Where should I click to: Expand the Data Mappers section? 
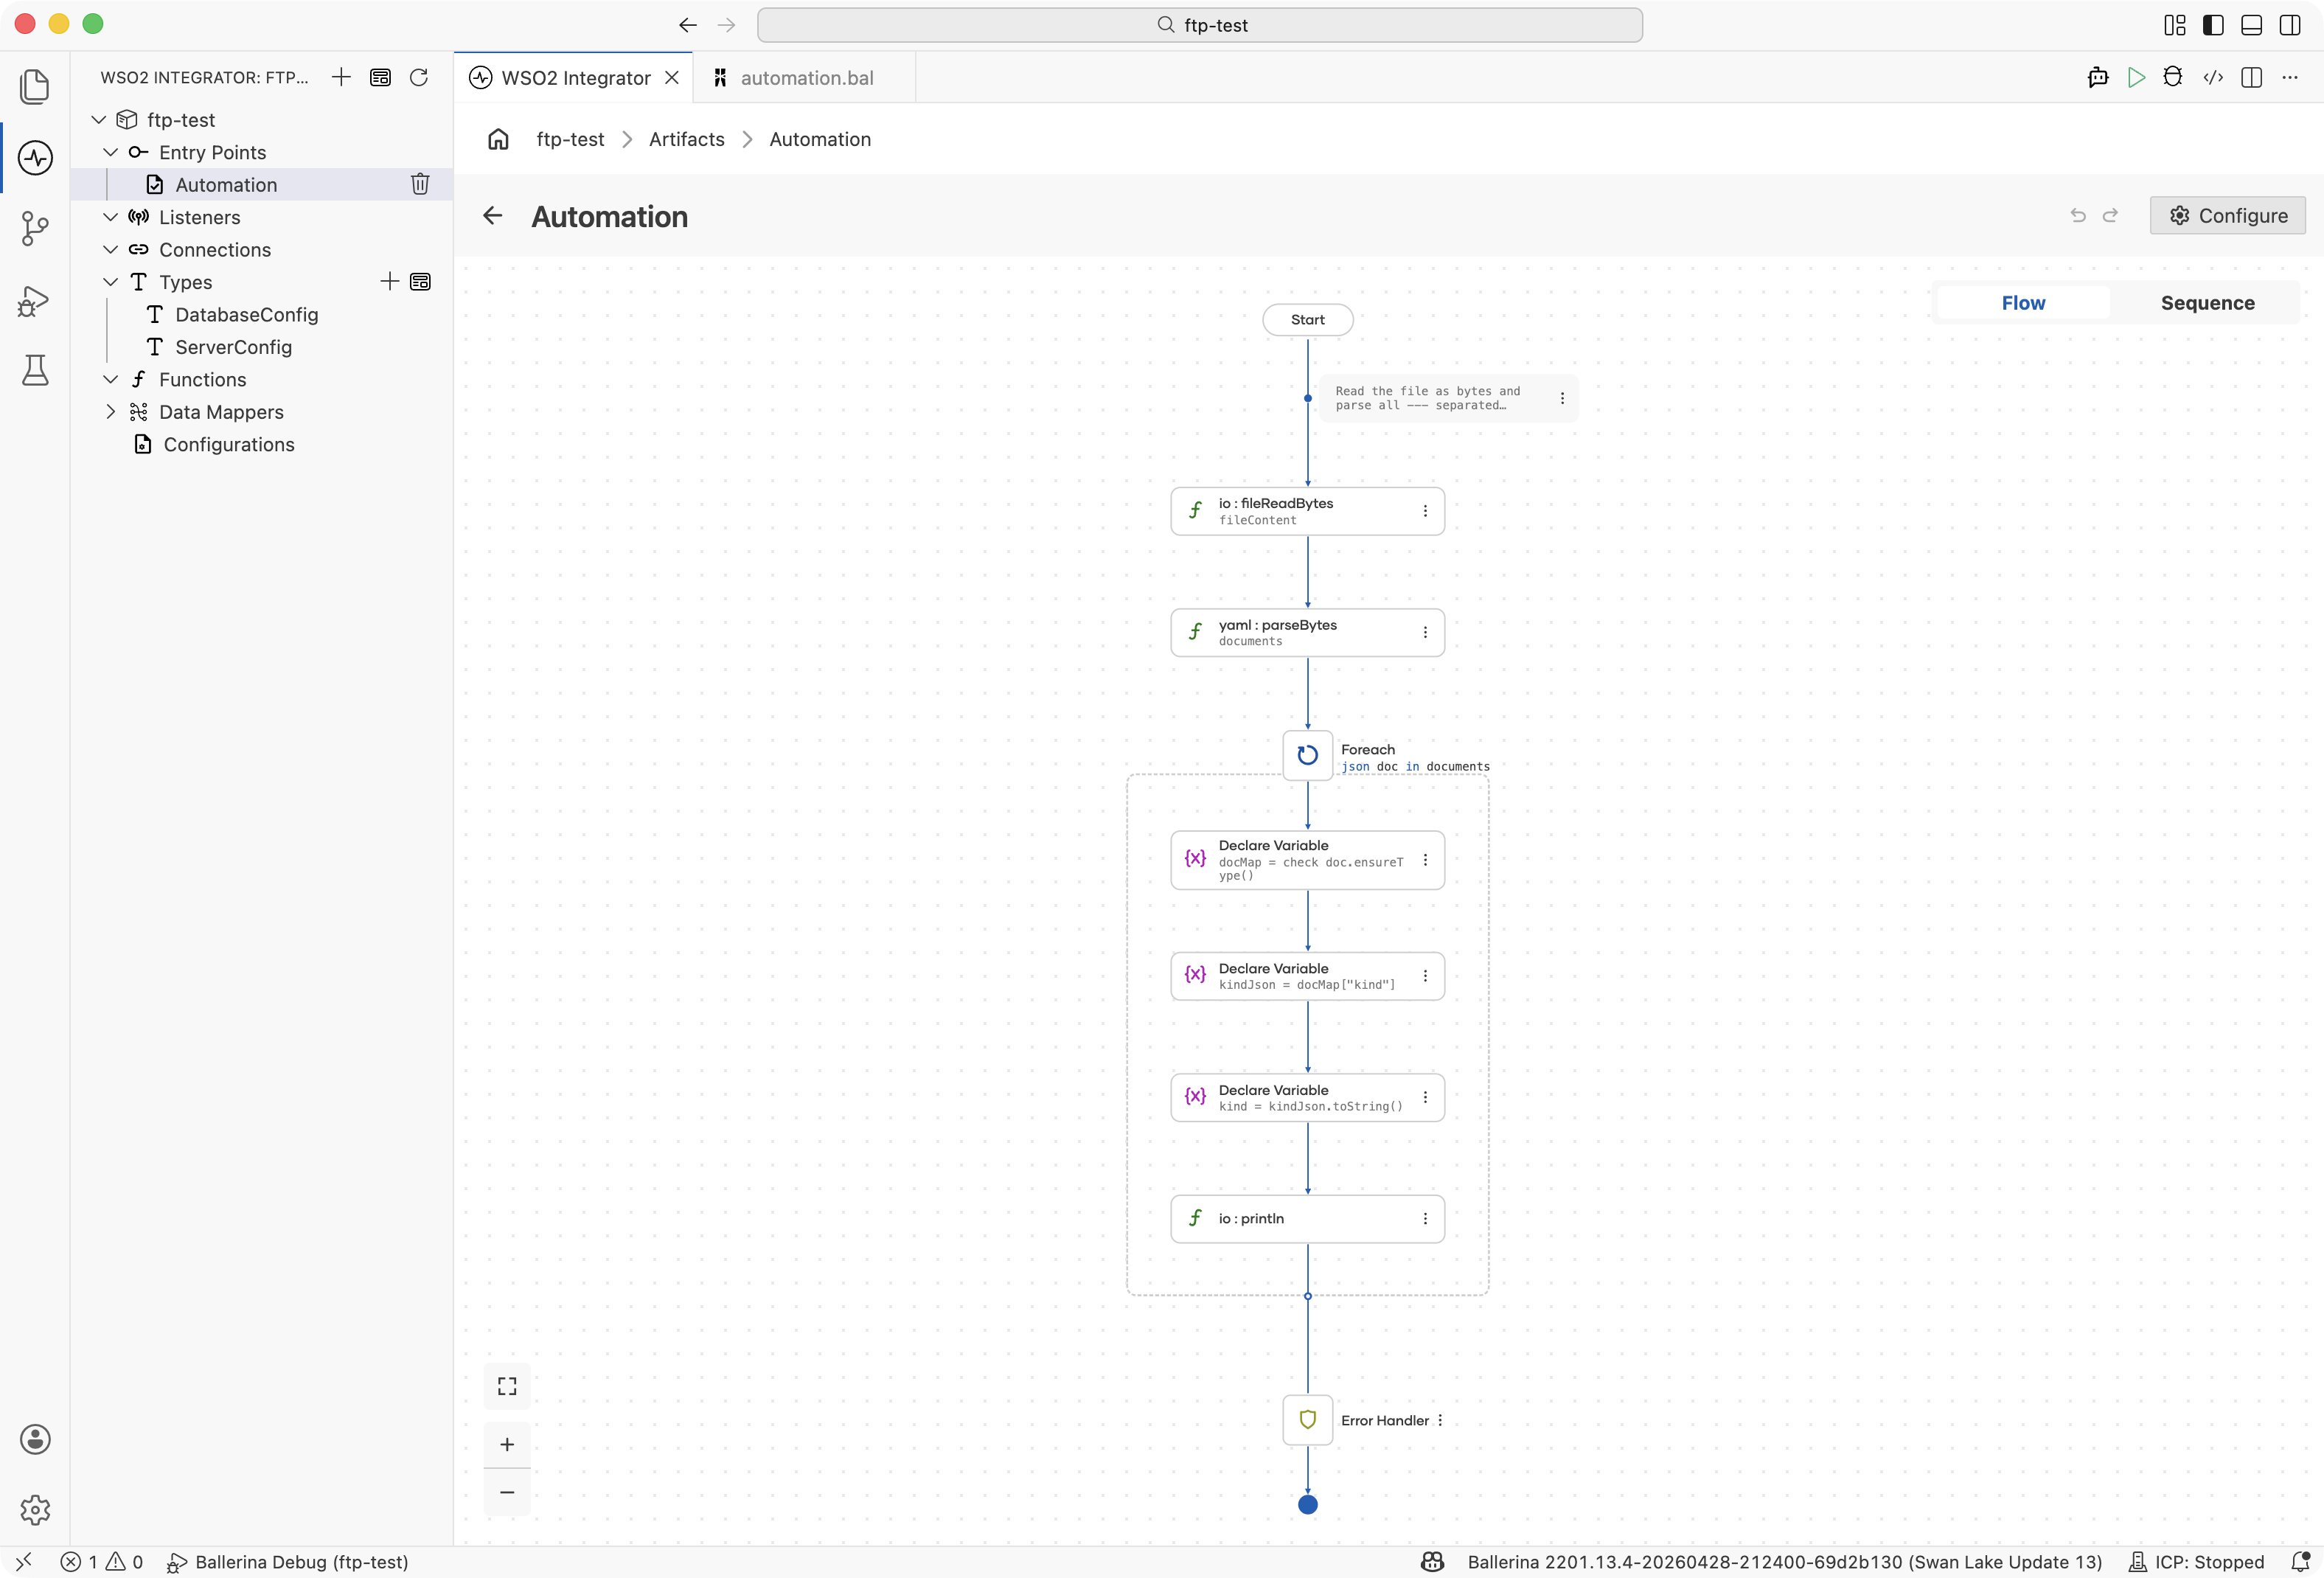pos(111,412)
